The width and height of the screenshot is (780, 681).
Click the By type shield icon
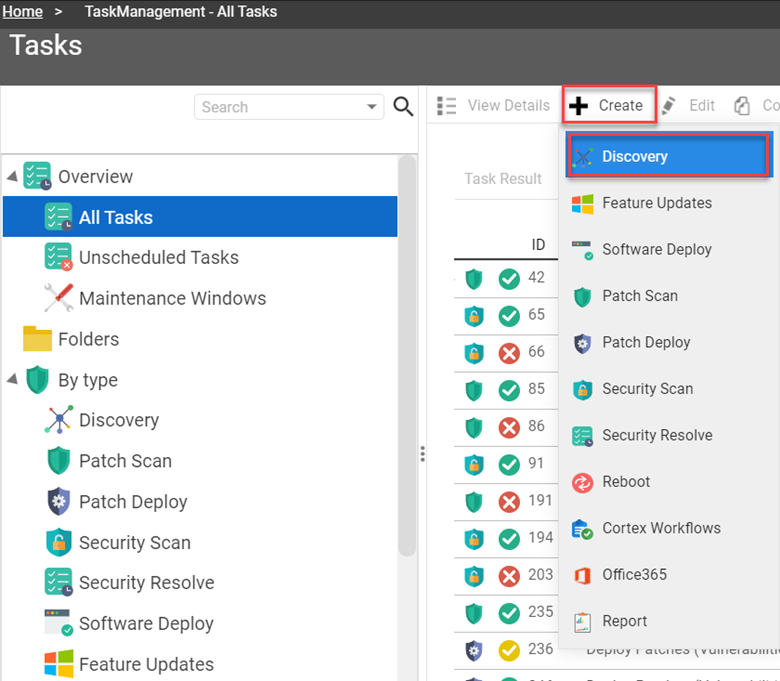(37, 380)
